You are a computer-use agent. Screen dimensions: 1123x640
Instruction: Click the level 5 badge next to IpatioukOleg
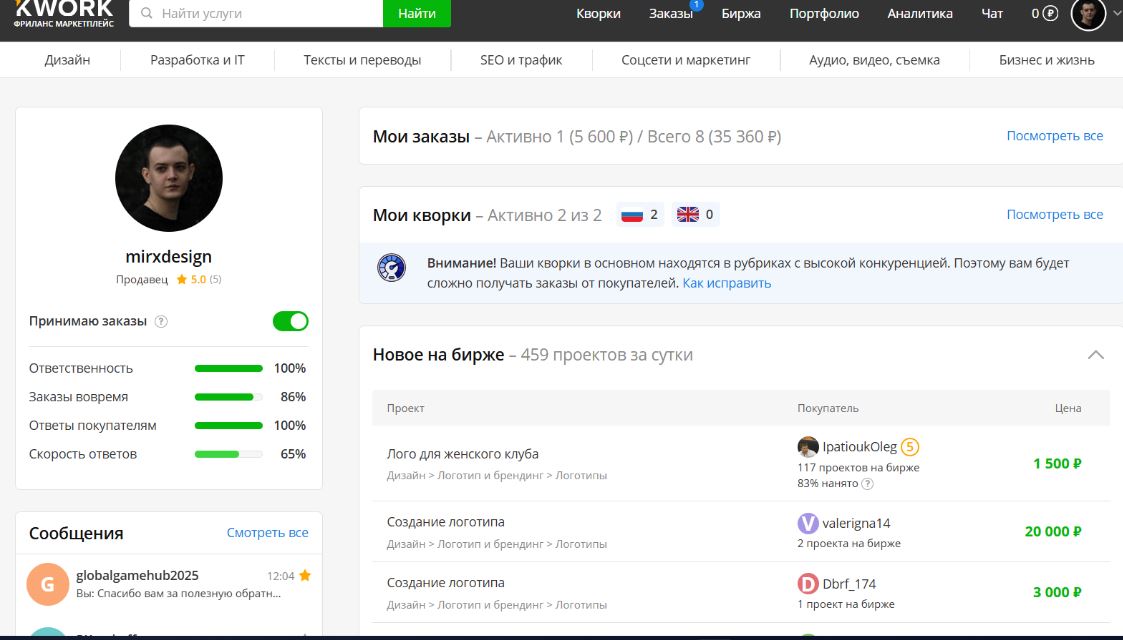[x=910, y=447]
